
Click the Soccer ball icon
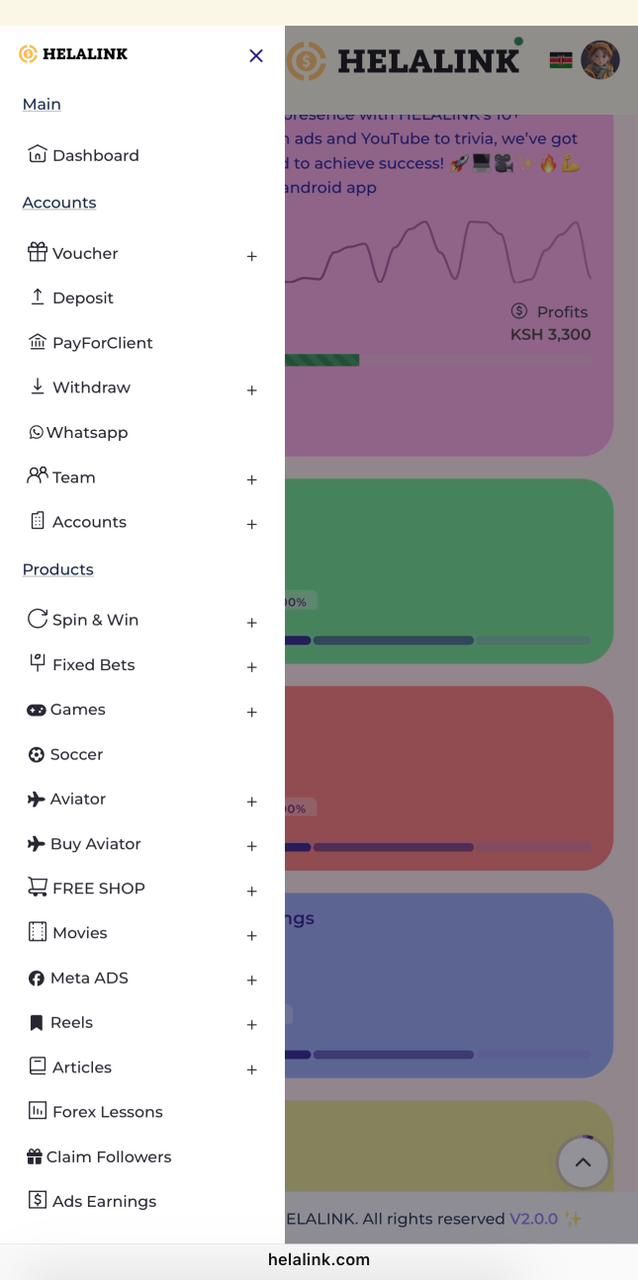(x=36, y=755)
